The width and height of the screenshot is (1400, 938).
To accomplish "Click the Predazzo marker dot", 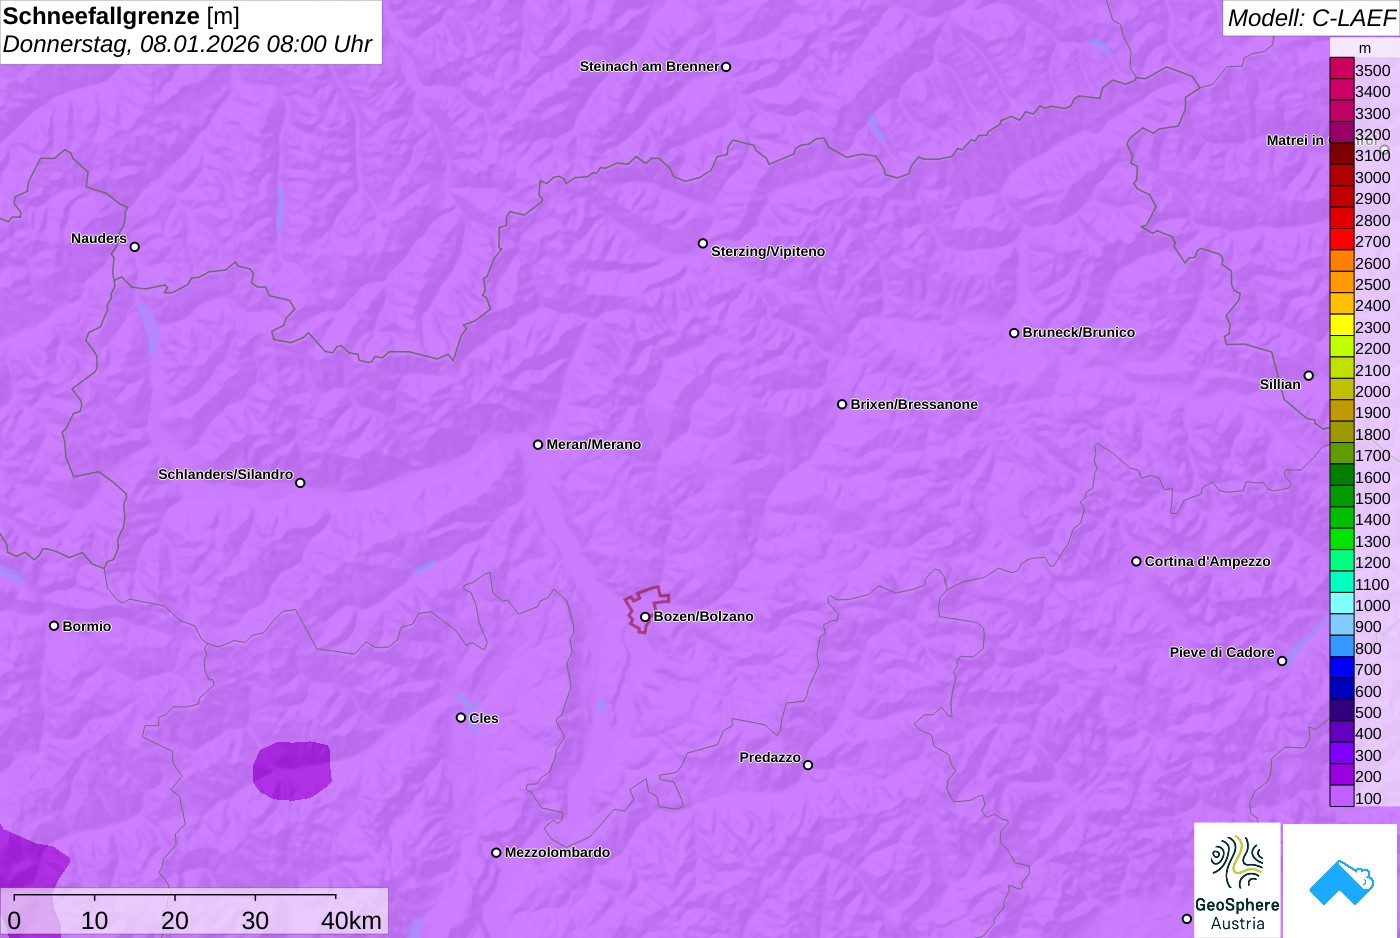I will [808, 765].
